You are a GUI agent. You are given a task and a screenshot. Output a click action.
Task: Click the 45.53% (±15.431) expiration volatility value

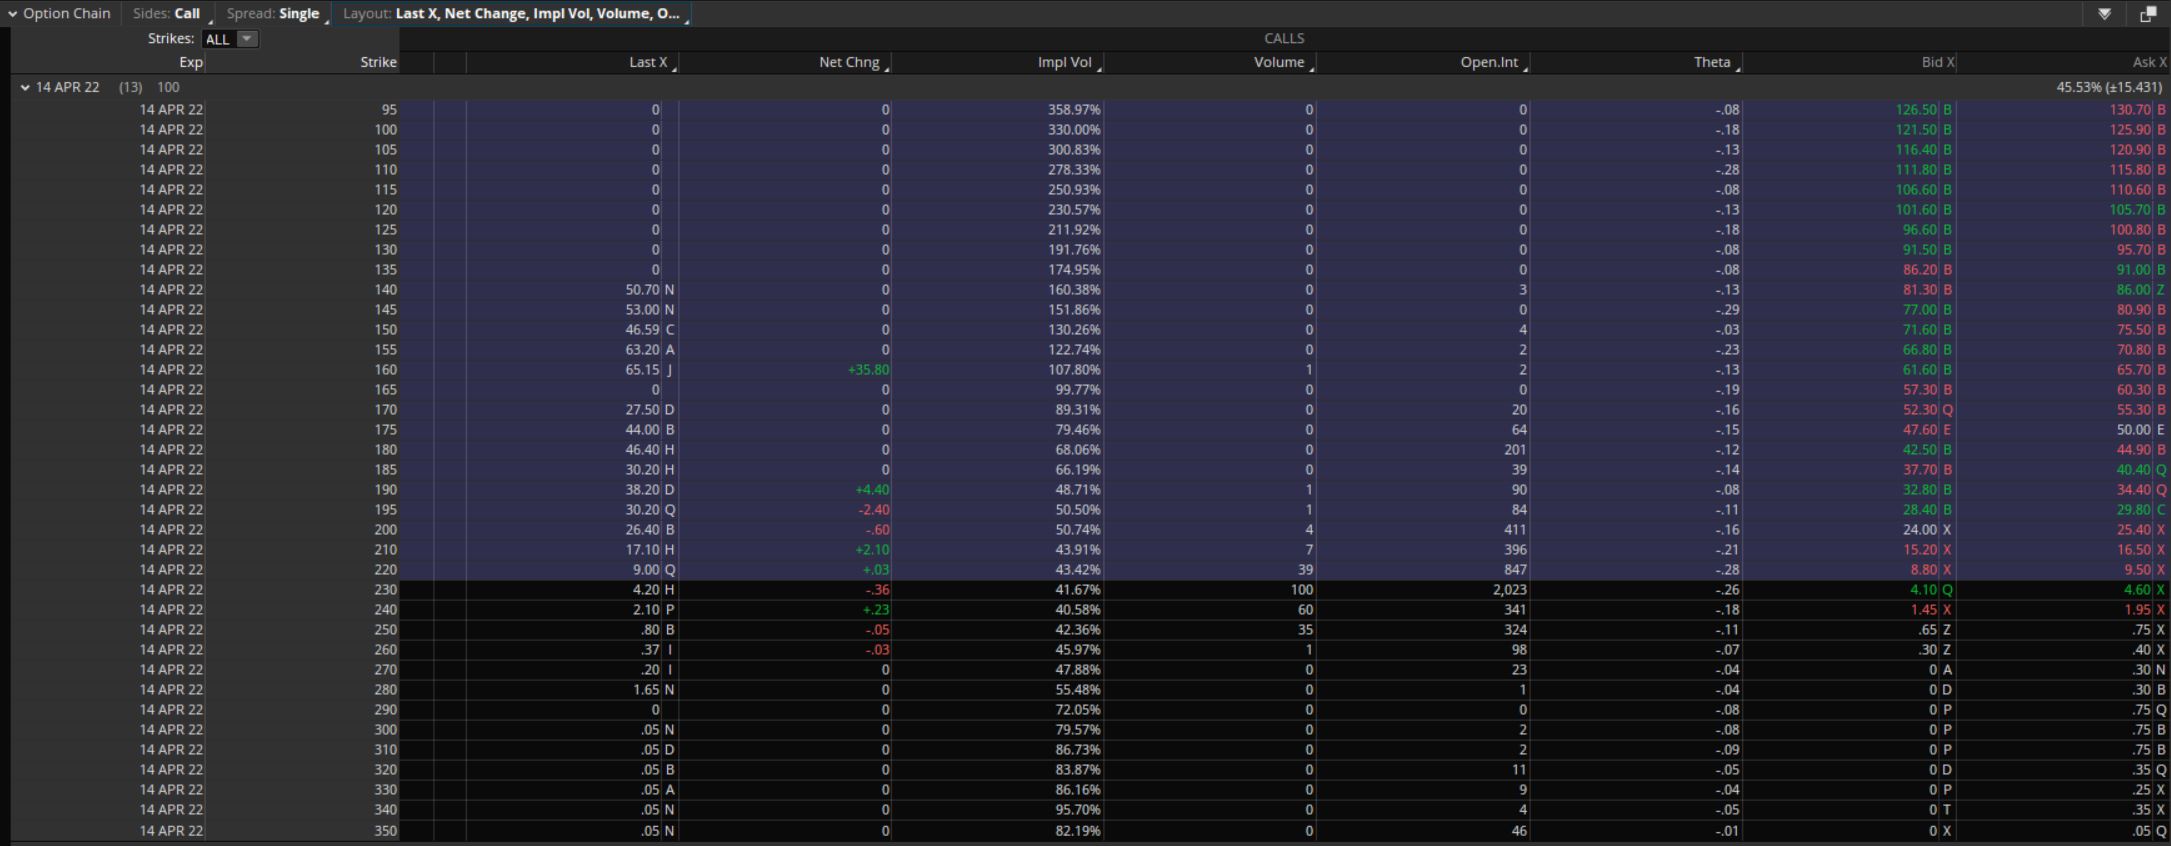2109,88
